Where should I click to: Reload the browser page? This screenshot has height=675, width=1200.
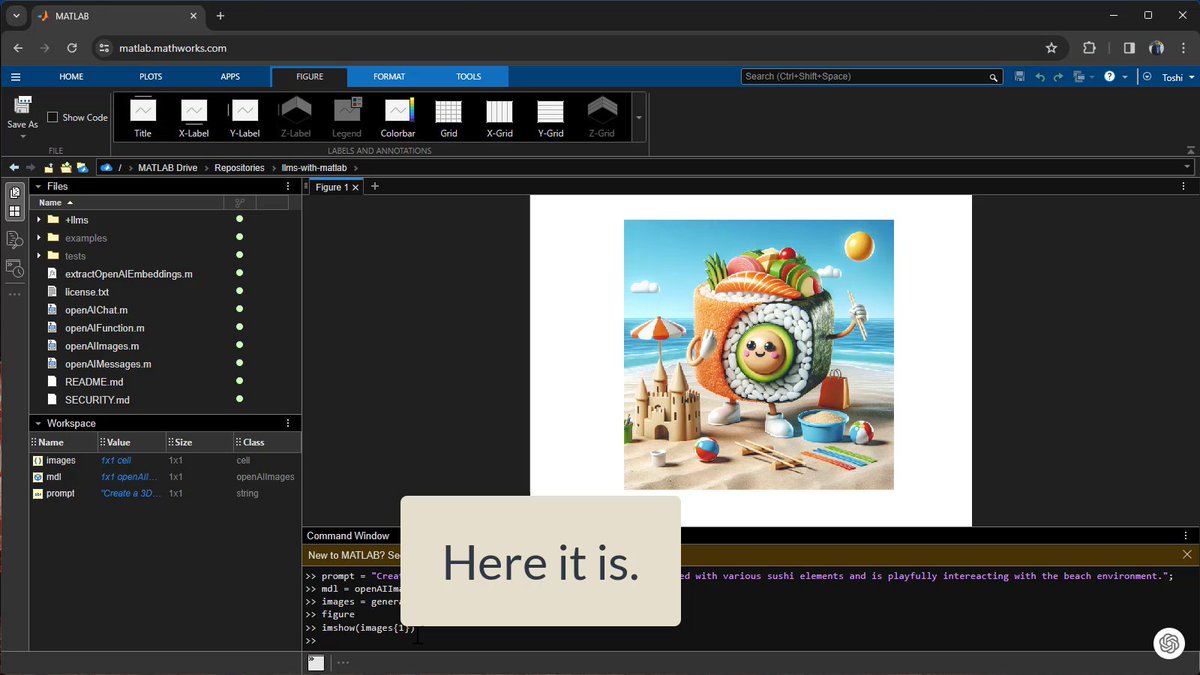72,47
